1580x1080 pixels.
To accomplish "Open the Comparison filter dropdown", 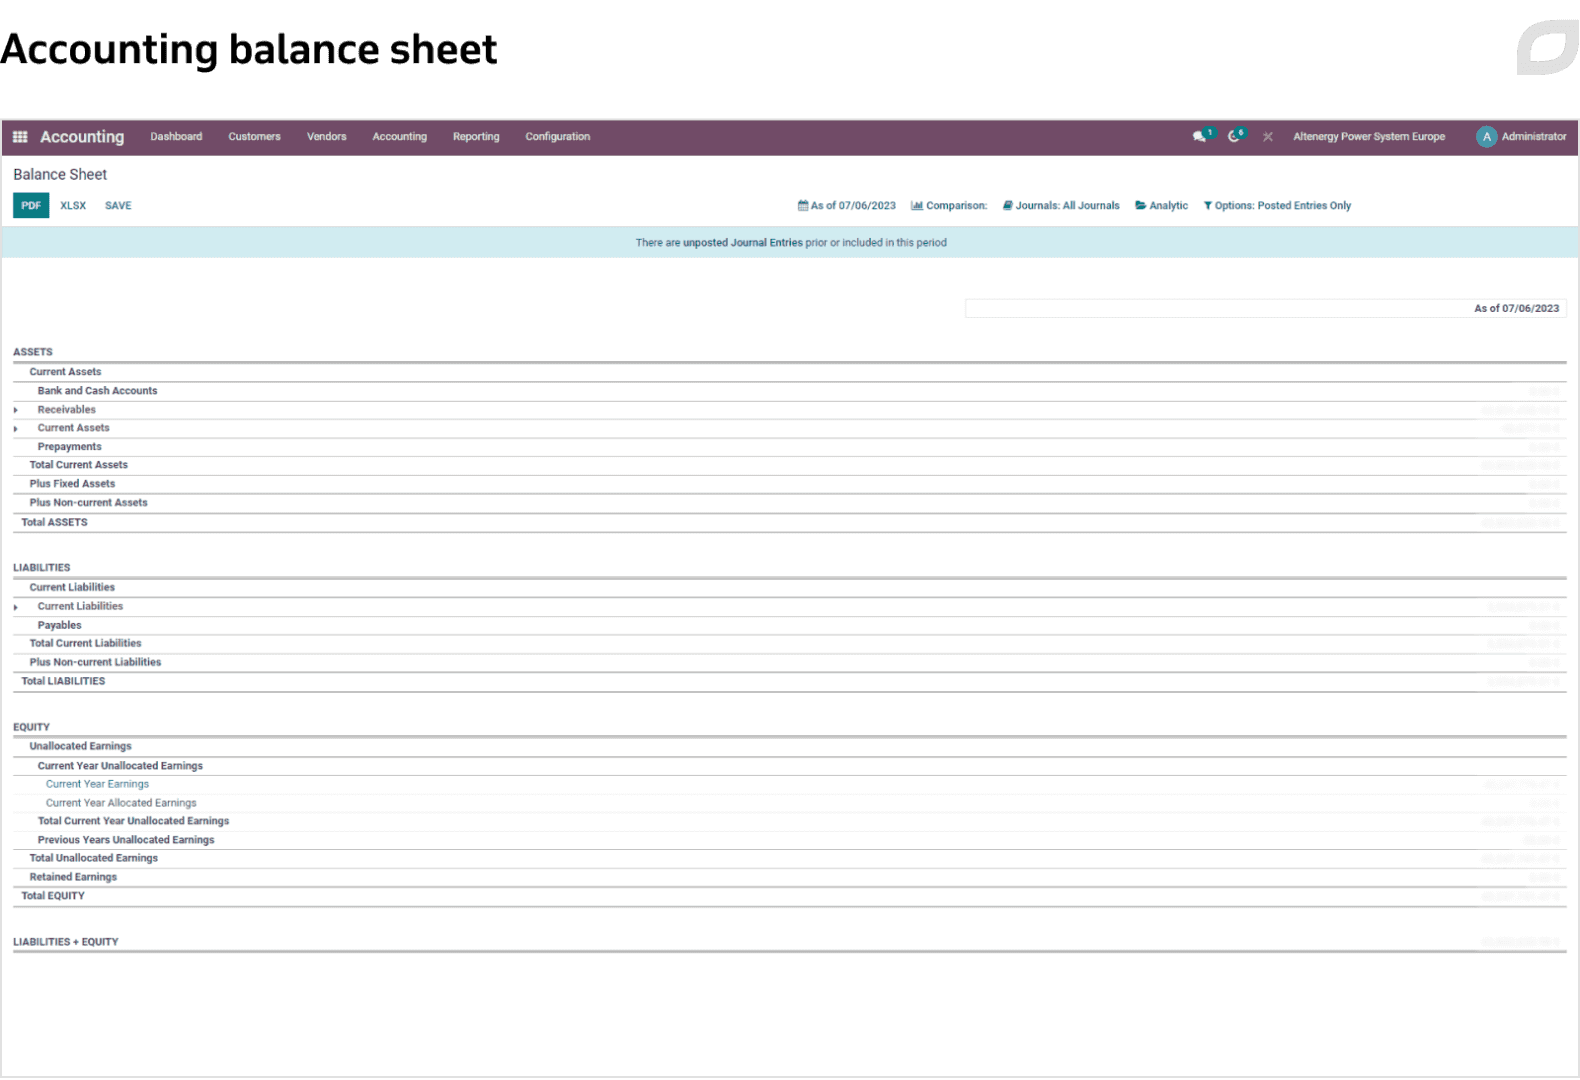I will point(949,206).
